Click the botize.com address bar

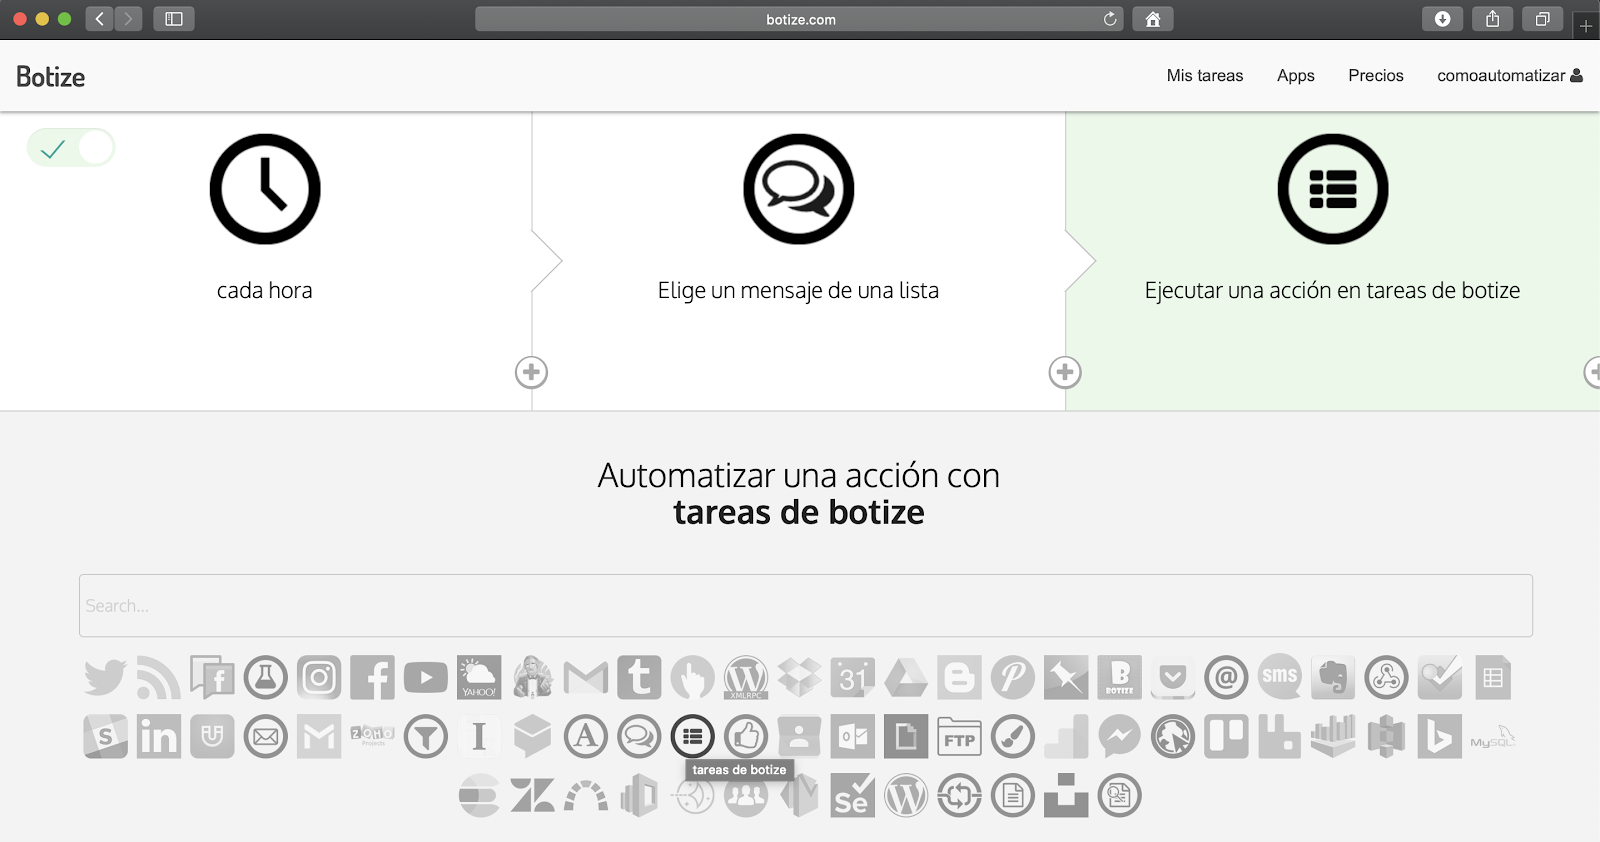pos(799,19)
